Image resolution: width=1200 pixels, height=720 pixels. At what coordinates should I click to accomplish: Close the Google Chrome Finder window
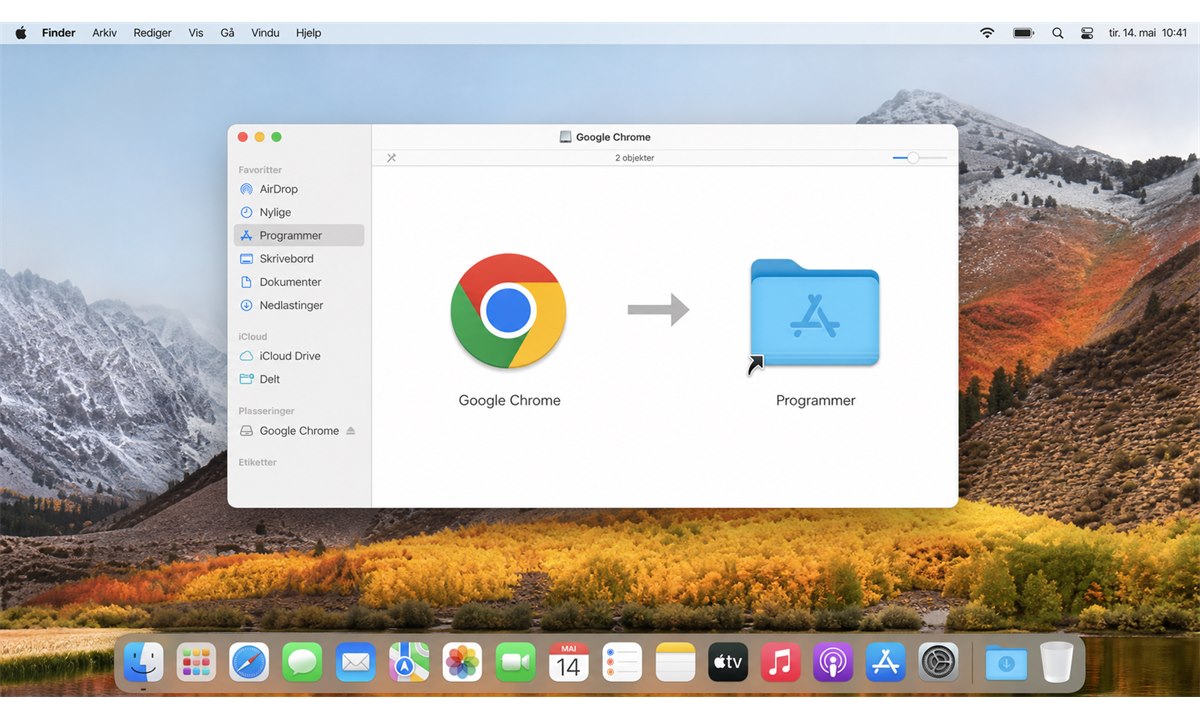(x=243, y=137)
